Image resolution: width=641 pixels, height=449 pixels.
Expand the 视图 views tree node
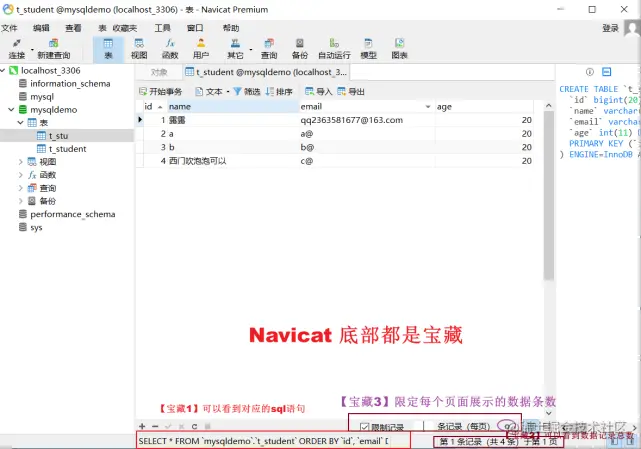click(x=20, y=162)
